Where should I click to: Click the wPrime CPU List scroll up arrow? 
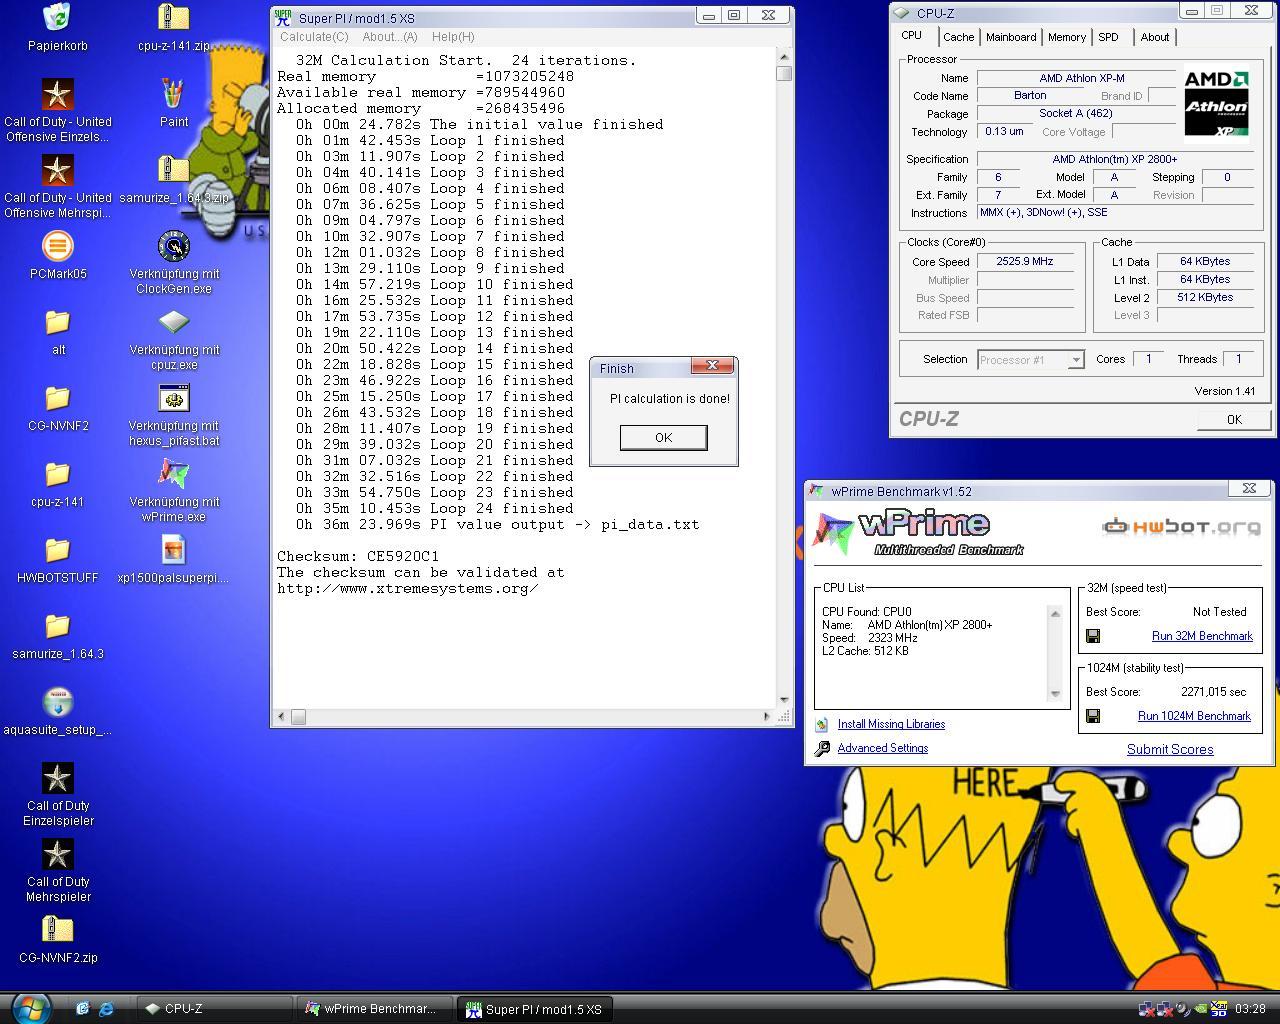(x=1054, y=613)
